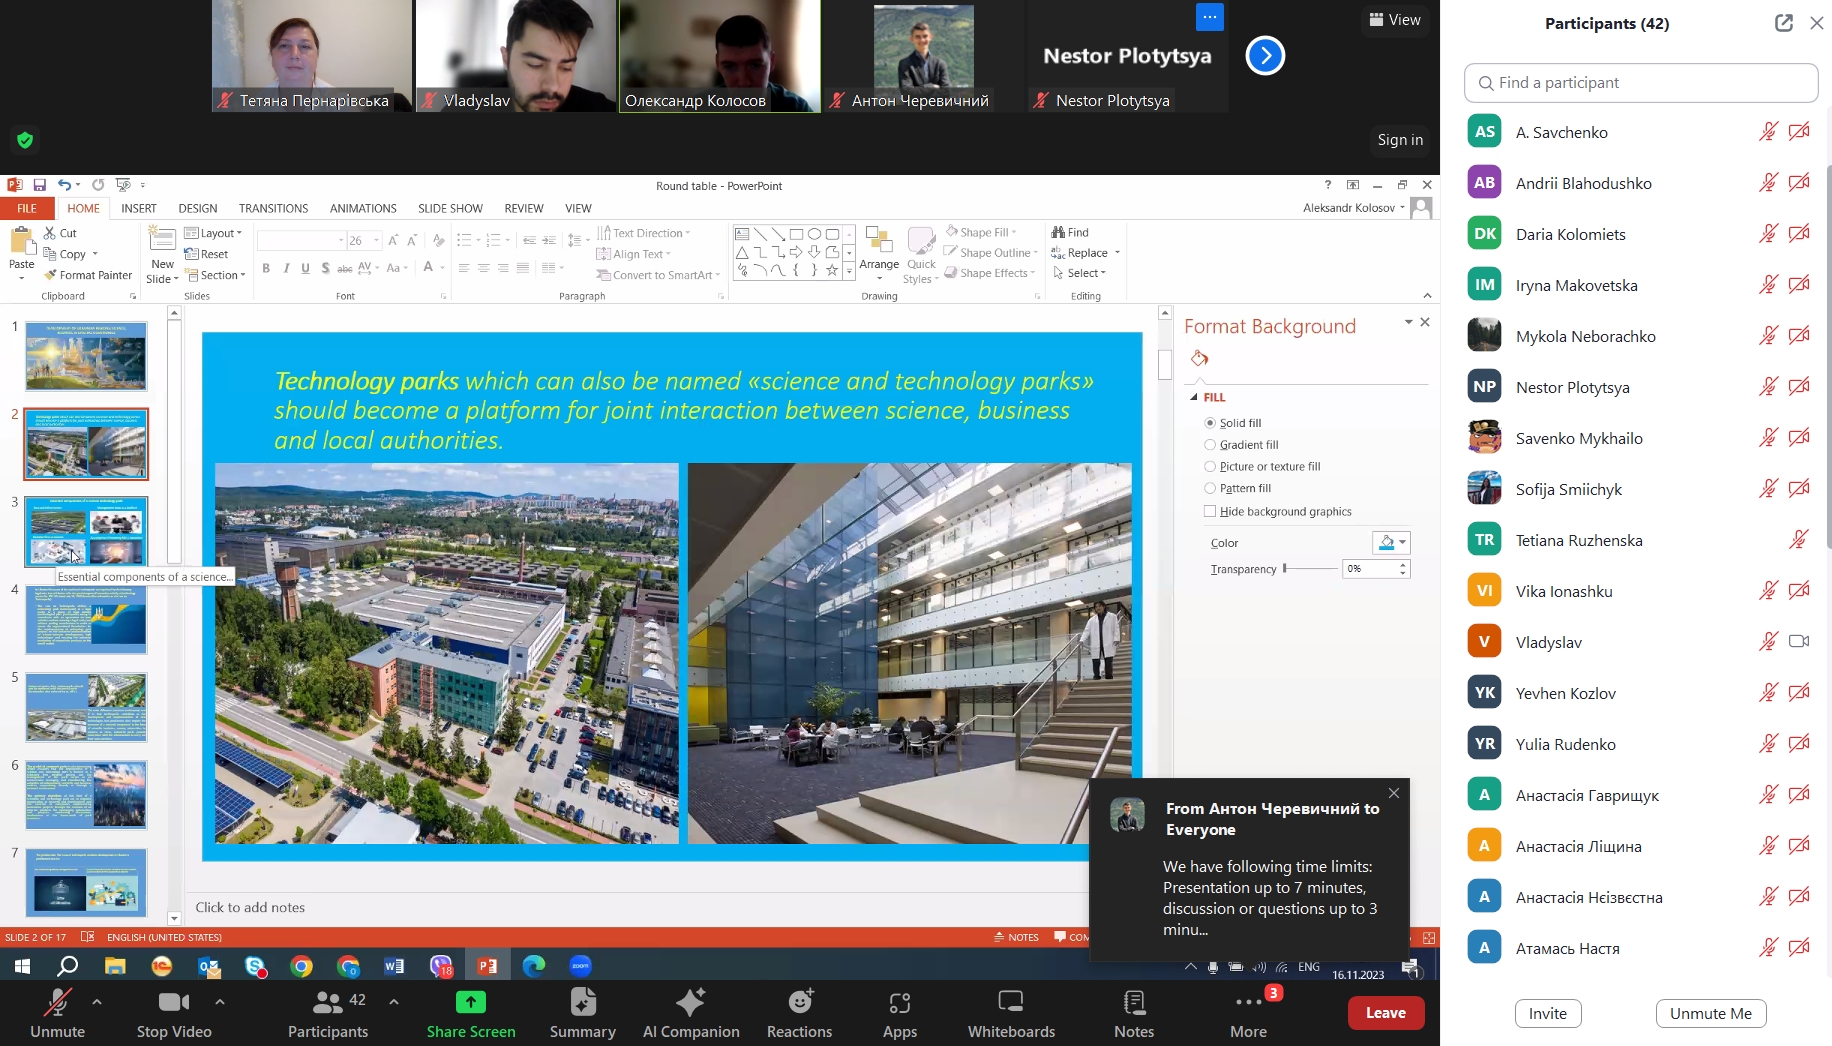The width and height of the screenshot is (1832, 1046).
Task: Open Shape Outline dropdown
Action: coord(991,253)
